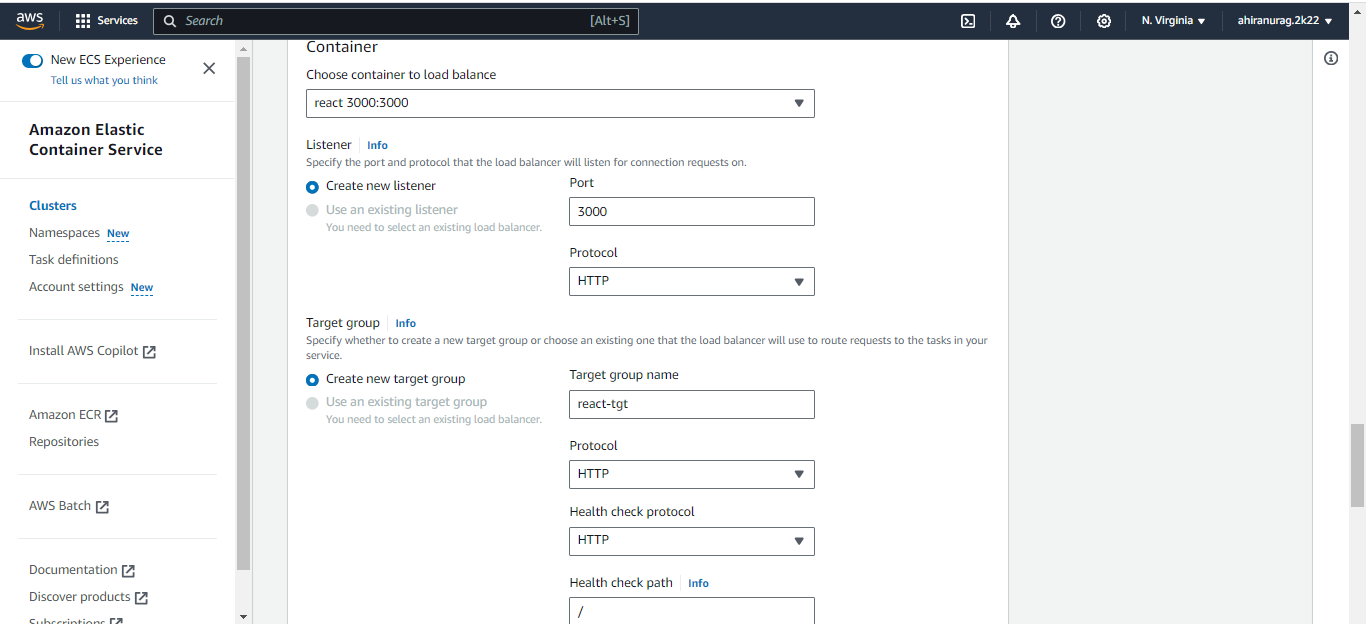
Task: Open the Health check protocol dropdown
Action: click(692, 540)
